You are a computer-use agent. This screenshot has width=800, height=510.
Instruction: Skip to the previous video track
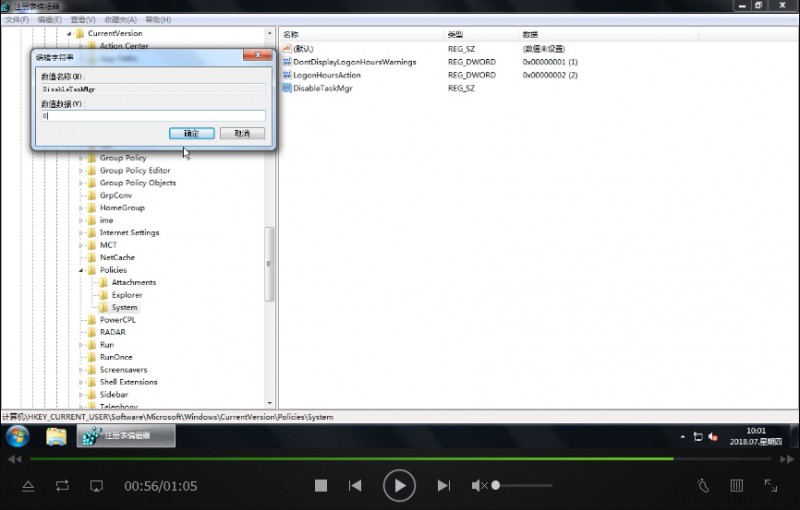(355, 486)
